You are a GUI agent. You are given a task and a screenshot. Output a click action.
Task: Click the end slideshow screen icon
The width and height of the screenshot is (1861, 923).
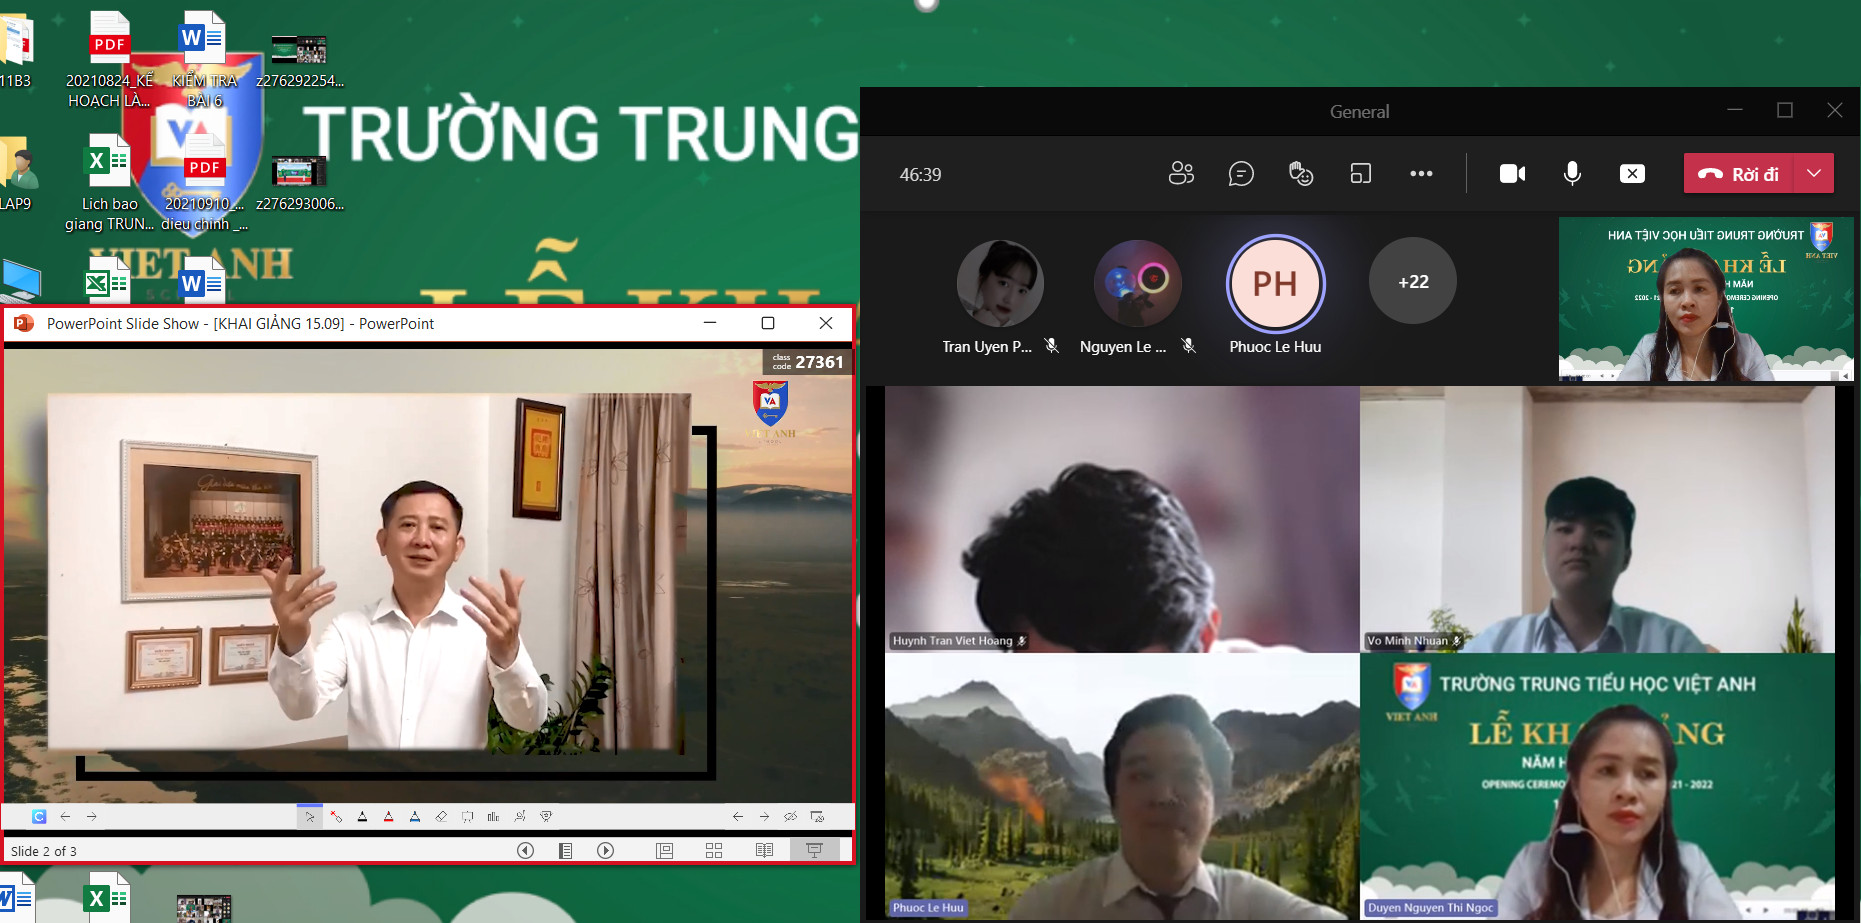point(817,816)
